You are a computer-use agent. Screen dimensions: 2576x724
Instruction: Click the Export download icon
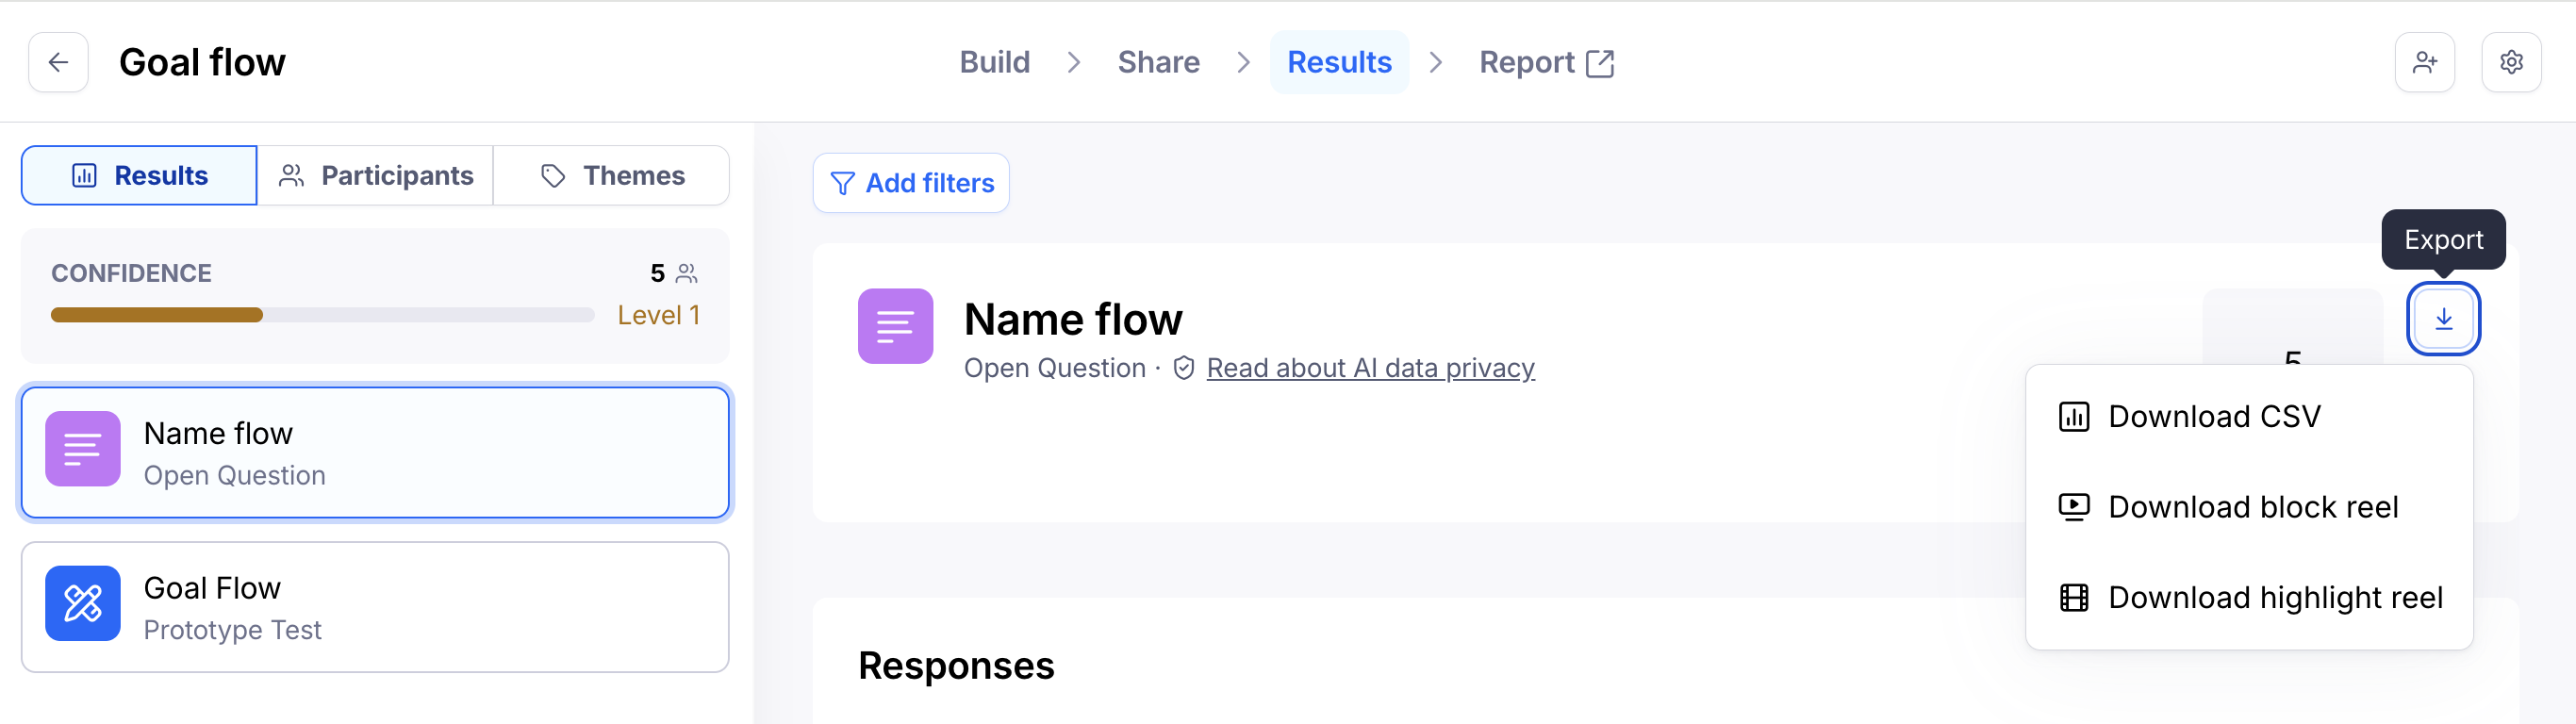tap(2443, 319)
